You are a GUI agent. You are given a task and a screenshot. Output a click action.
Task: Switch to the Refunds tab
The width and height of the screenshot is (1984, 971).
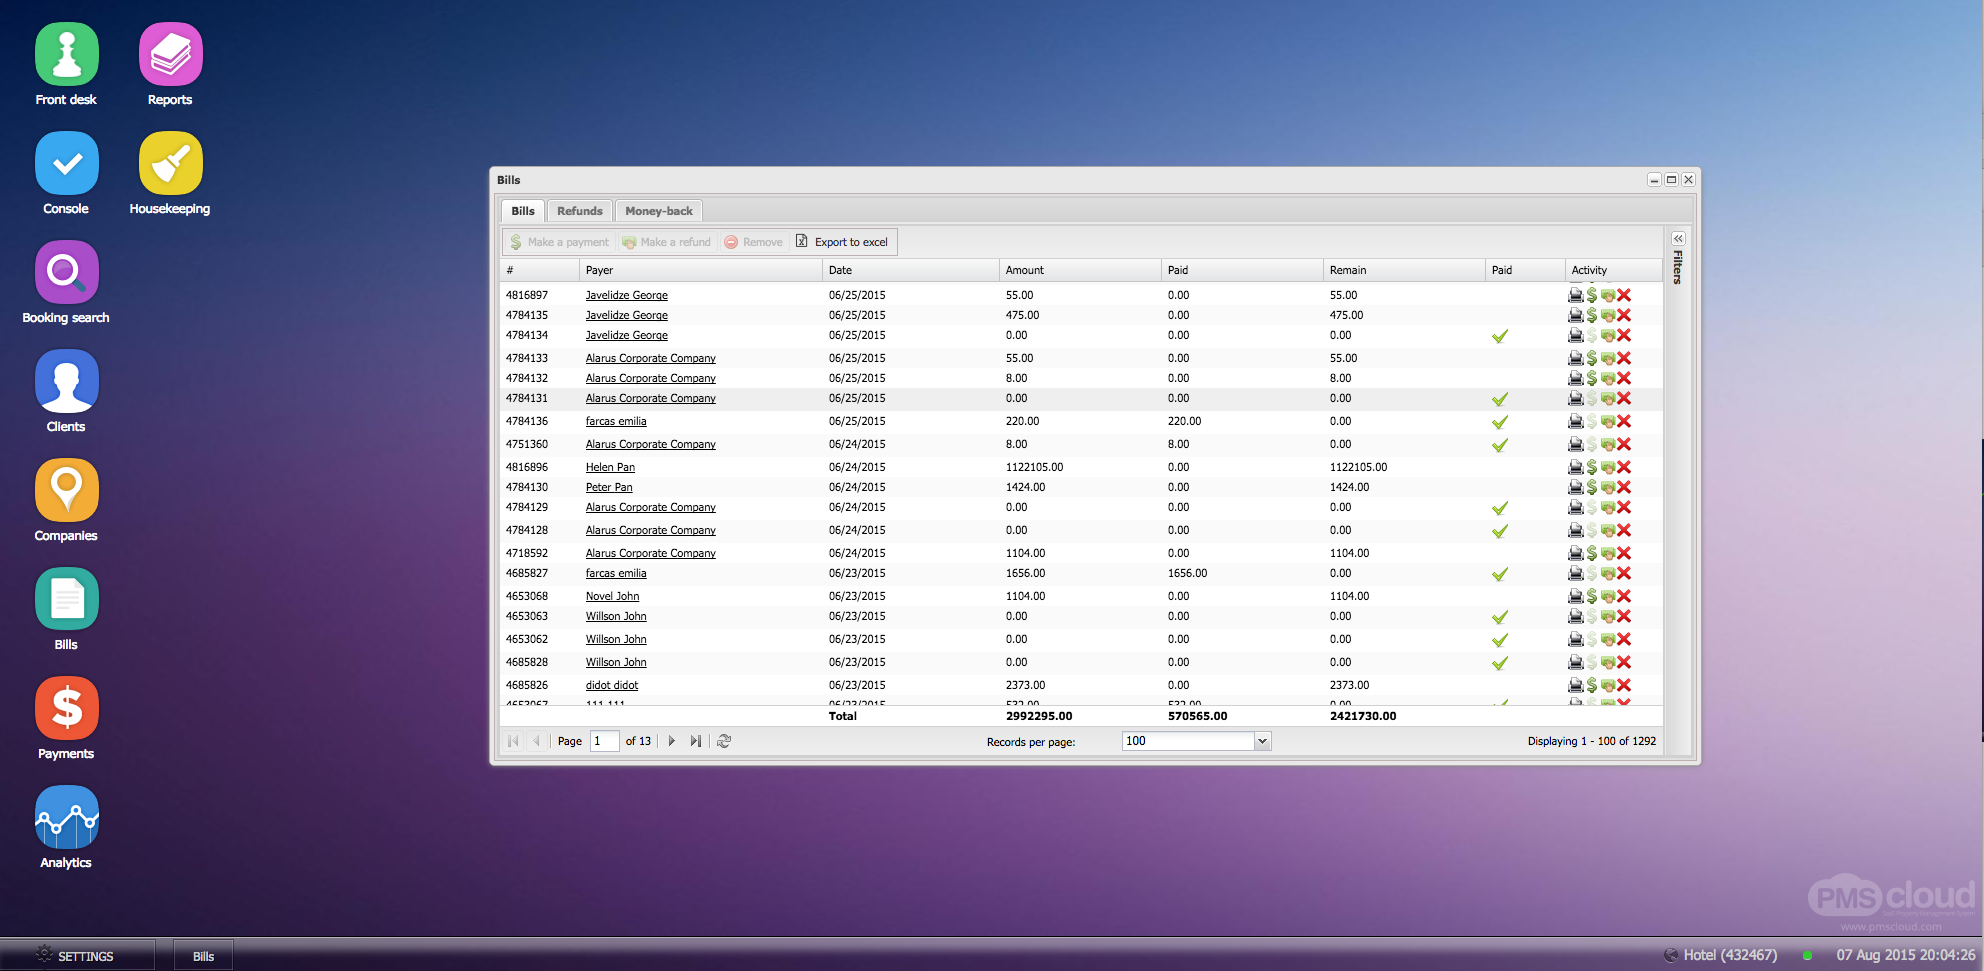(579, 211)
